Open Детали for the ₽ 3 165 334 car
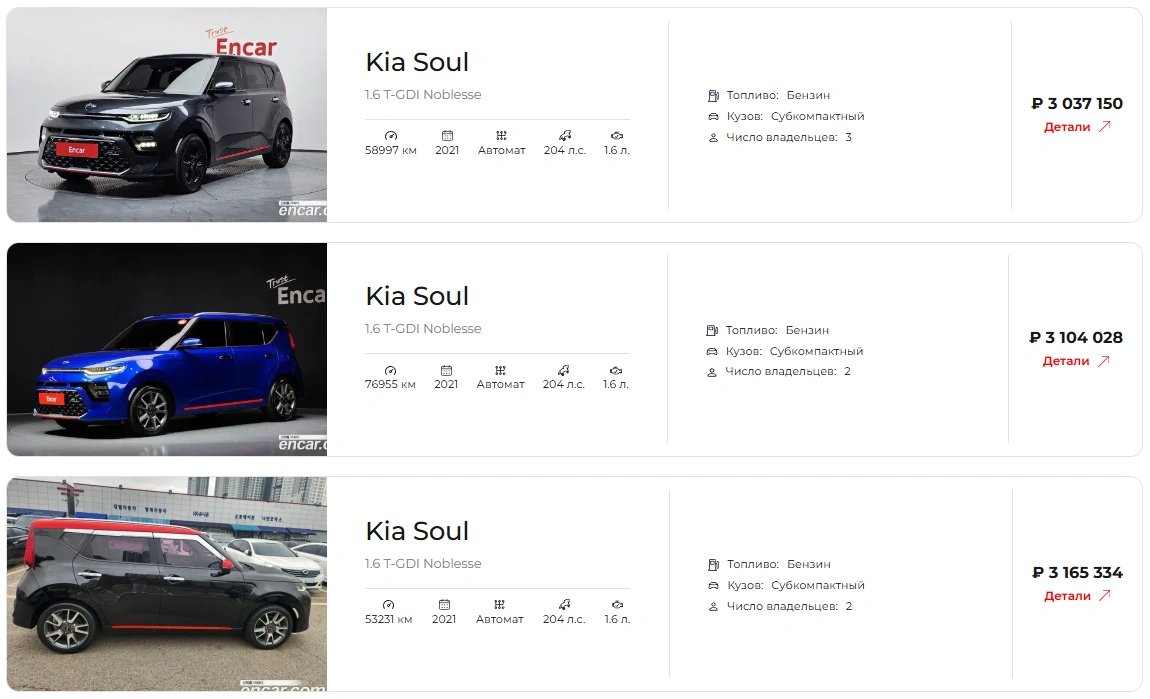The height and width of the screenshot is (699, 1150). [1067, 596]
